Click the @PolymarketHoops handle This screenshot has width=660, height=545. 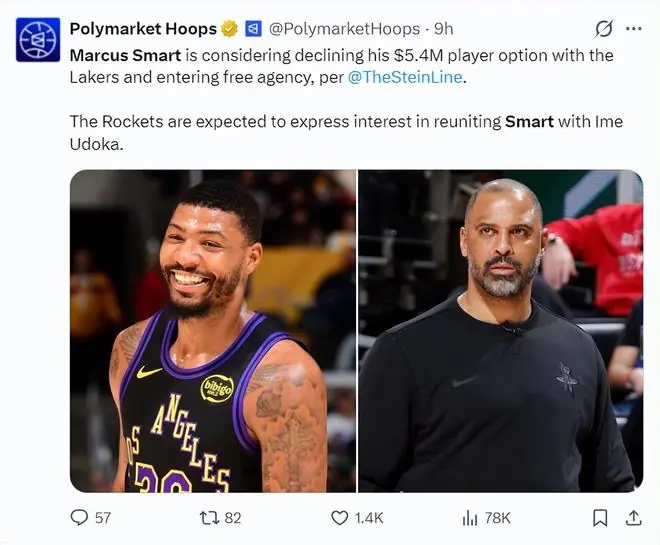[x=344, y=29]
